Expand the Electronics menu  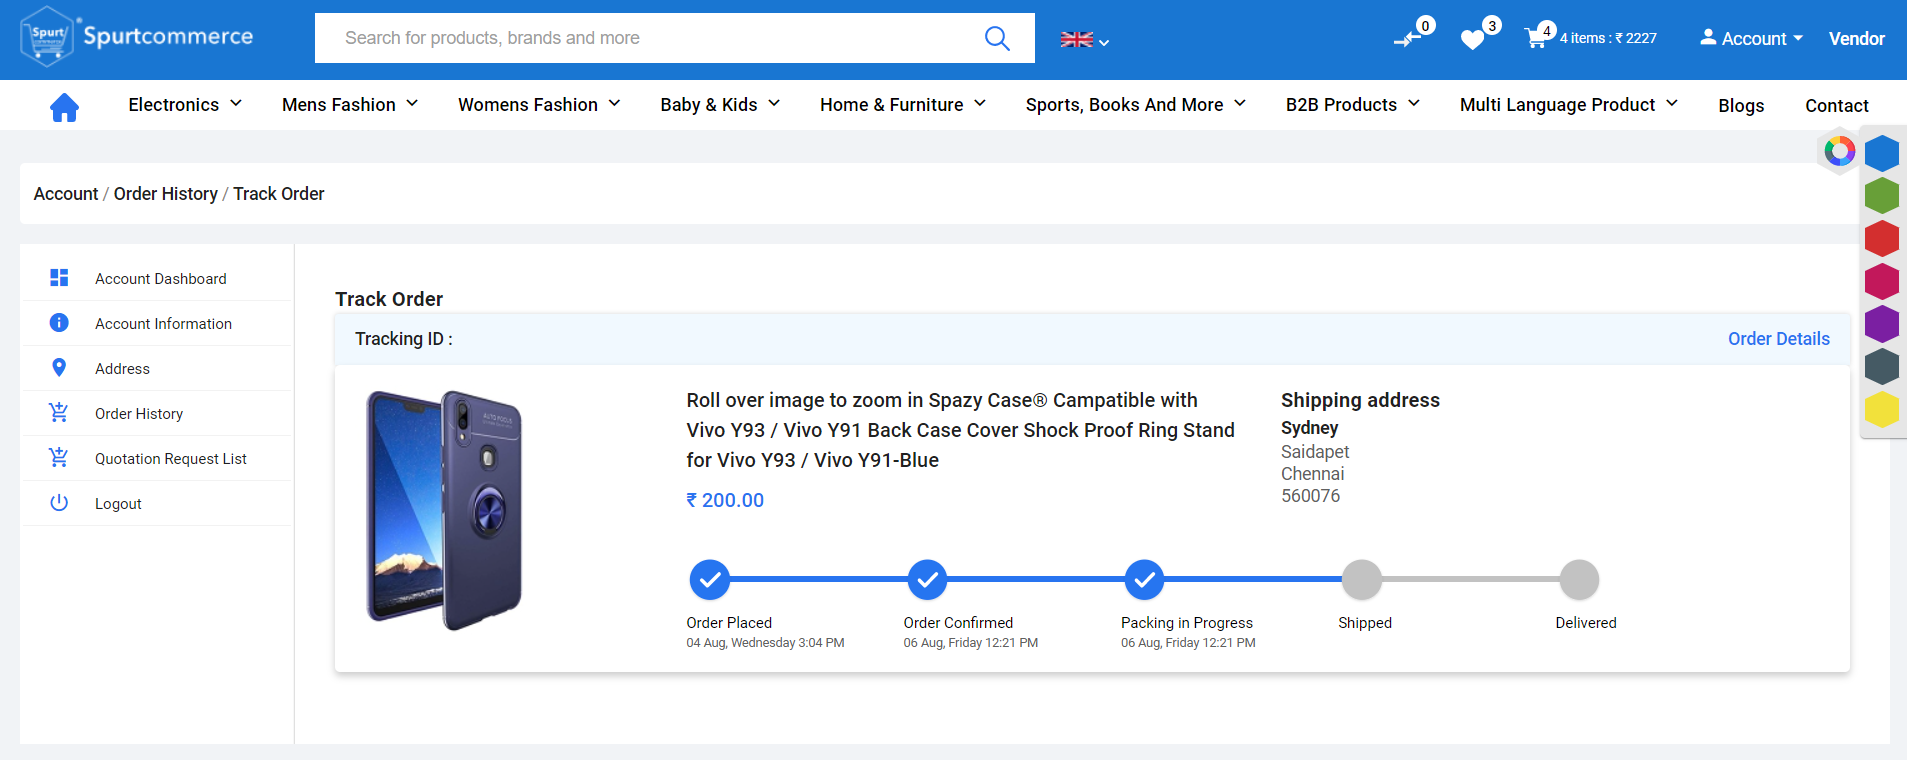[x=185, y=105]
